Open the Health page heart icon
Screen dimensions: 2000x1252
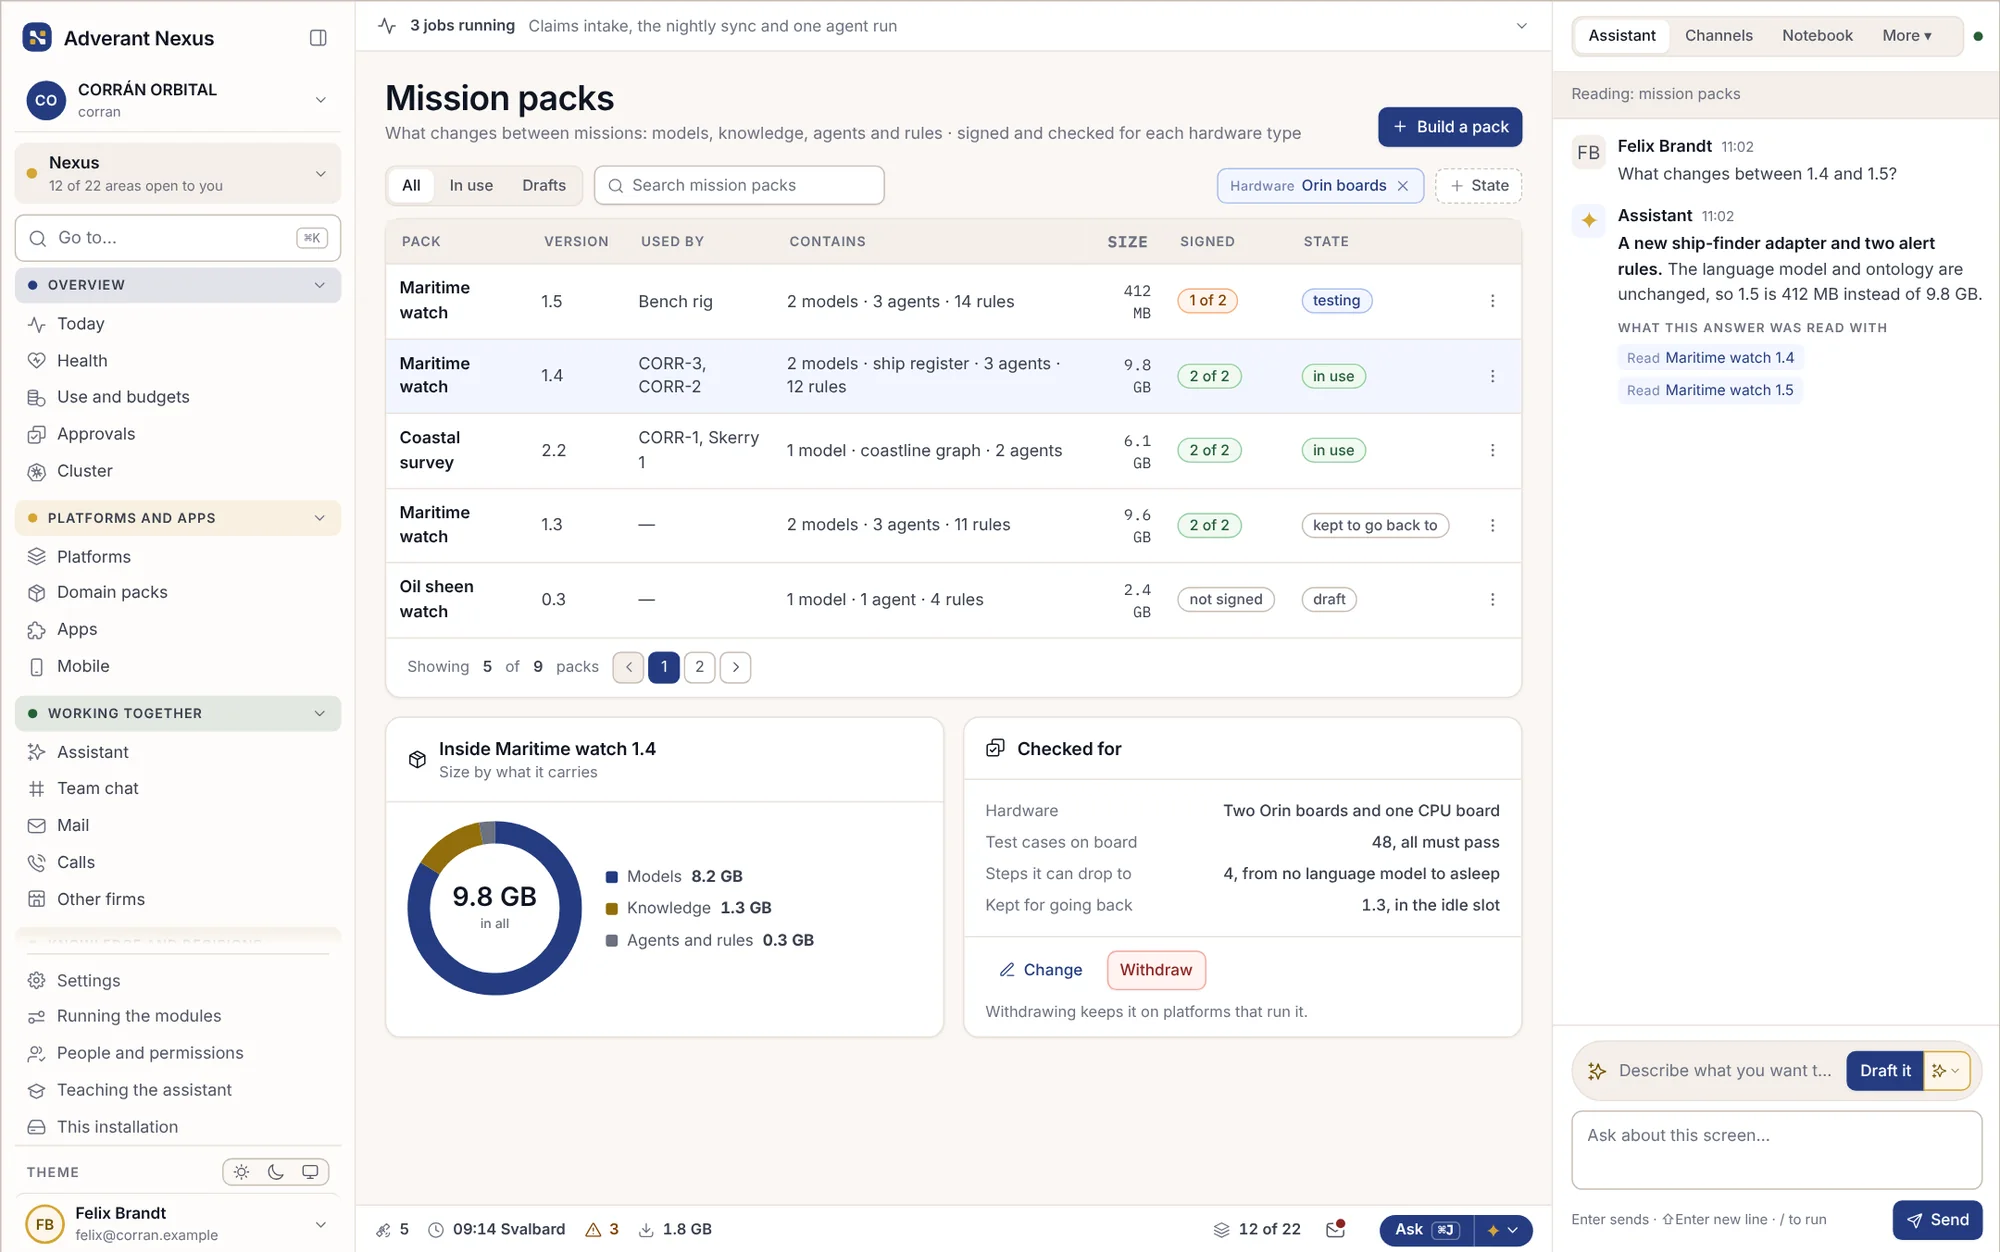click(37, 360)
